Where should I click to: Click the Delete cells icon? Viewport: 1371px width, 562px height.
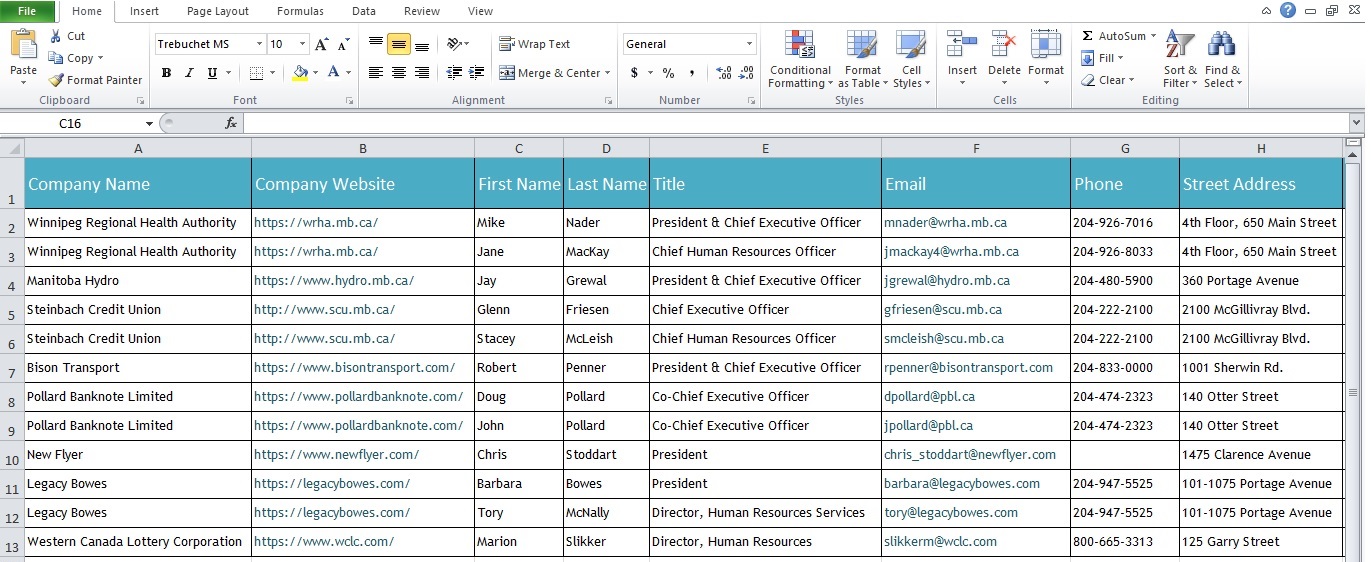[x=1004, y=45]
